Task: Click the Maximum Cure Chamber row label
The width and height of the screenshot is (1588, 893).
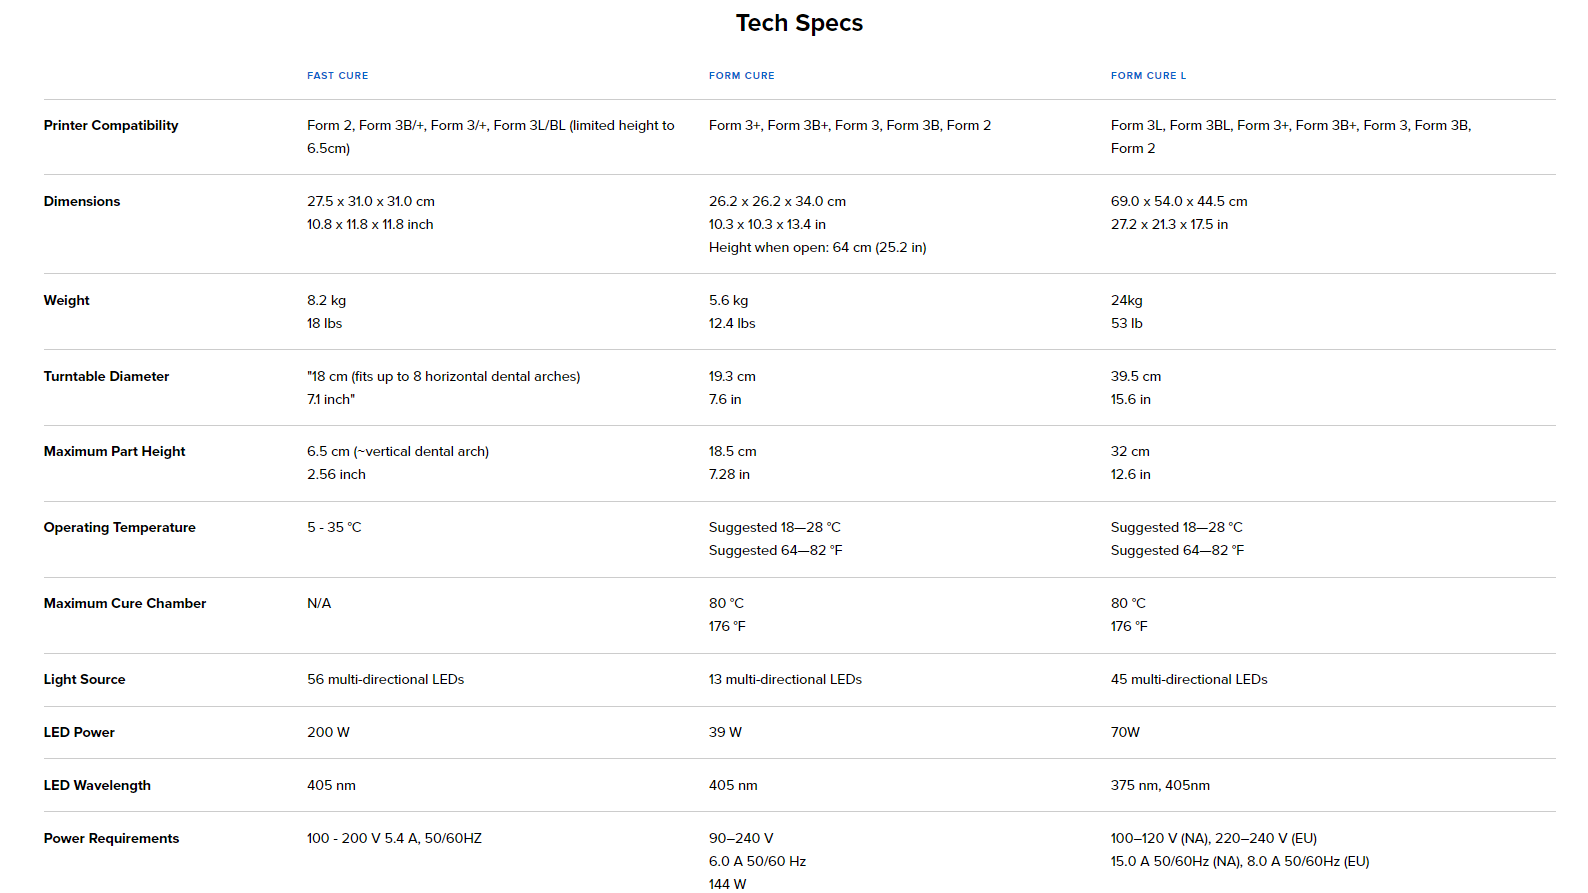Action: pos(125,603)
